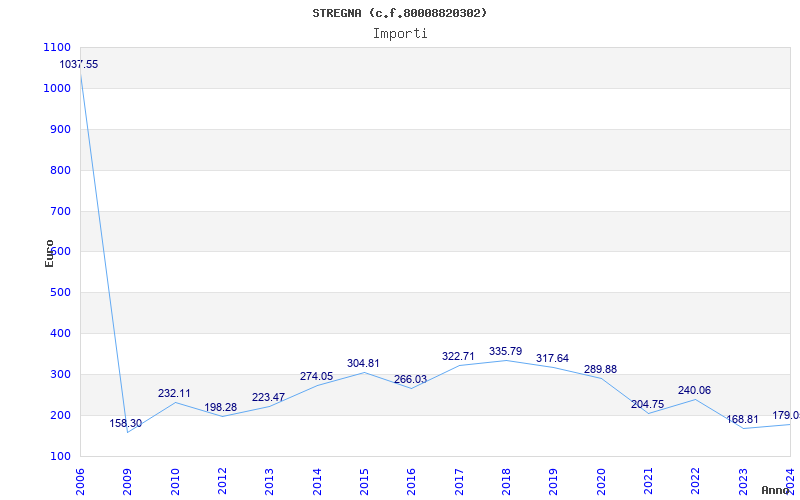Click the 317.64 data value label
Image resolution: width=800 pixels, height=500 pixels.
click(x=552, y=358)
